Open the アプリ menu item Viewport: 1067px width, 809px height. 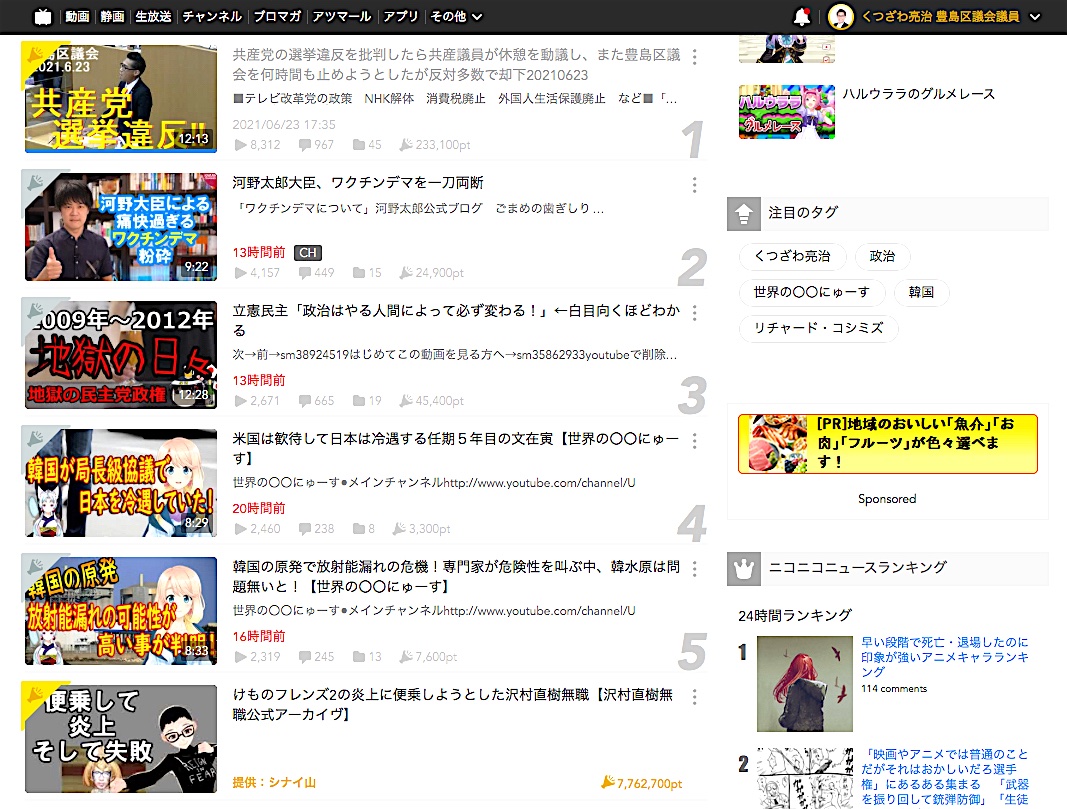click(401, 16)
